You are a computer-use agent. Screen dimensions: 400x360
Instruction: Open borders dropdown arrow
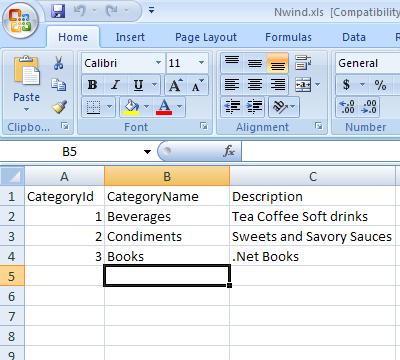(x=110, y=107)
